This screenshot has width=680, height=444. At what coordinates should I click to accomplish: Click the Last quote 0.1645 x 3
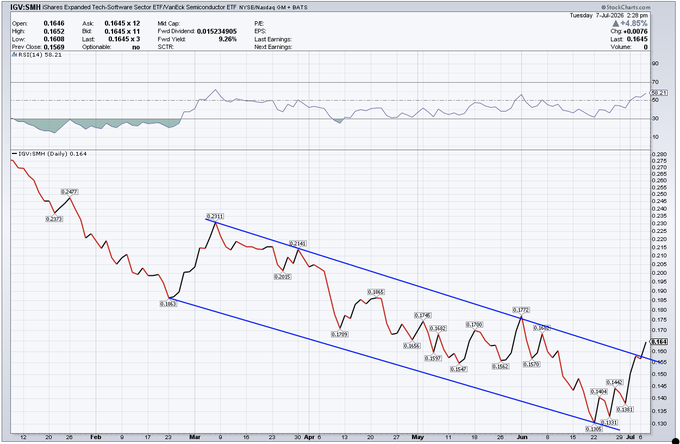(x=124, y=39)
